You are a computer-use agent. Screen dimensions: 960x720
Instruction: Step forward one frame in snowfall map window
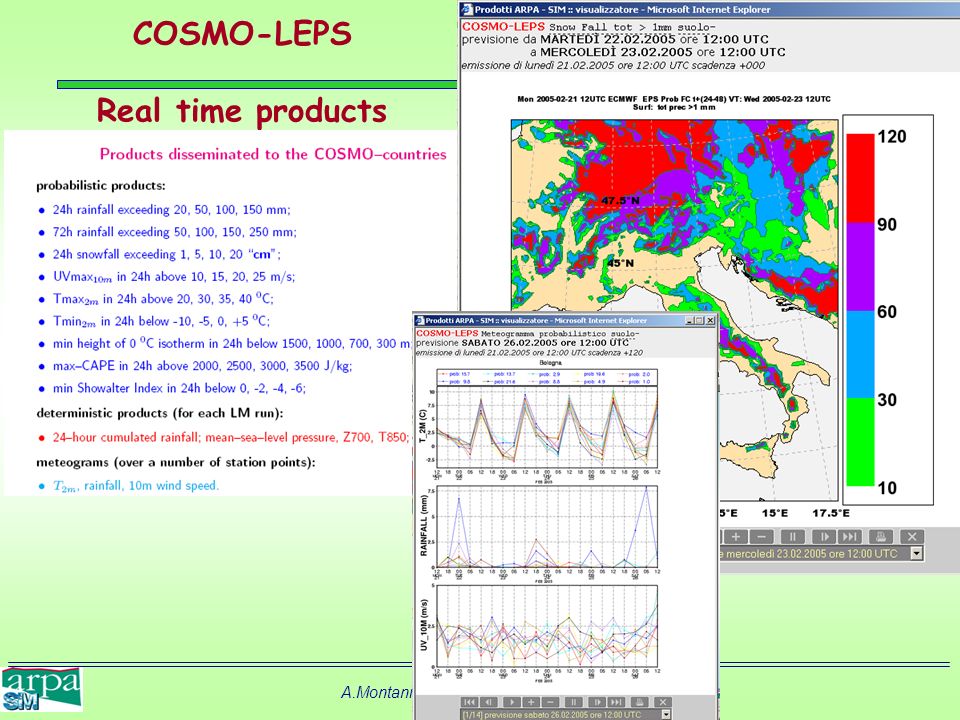click(x=824, y=537)
